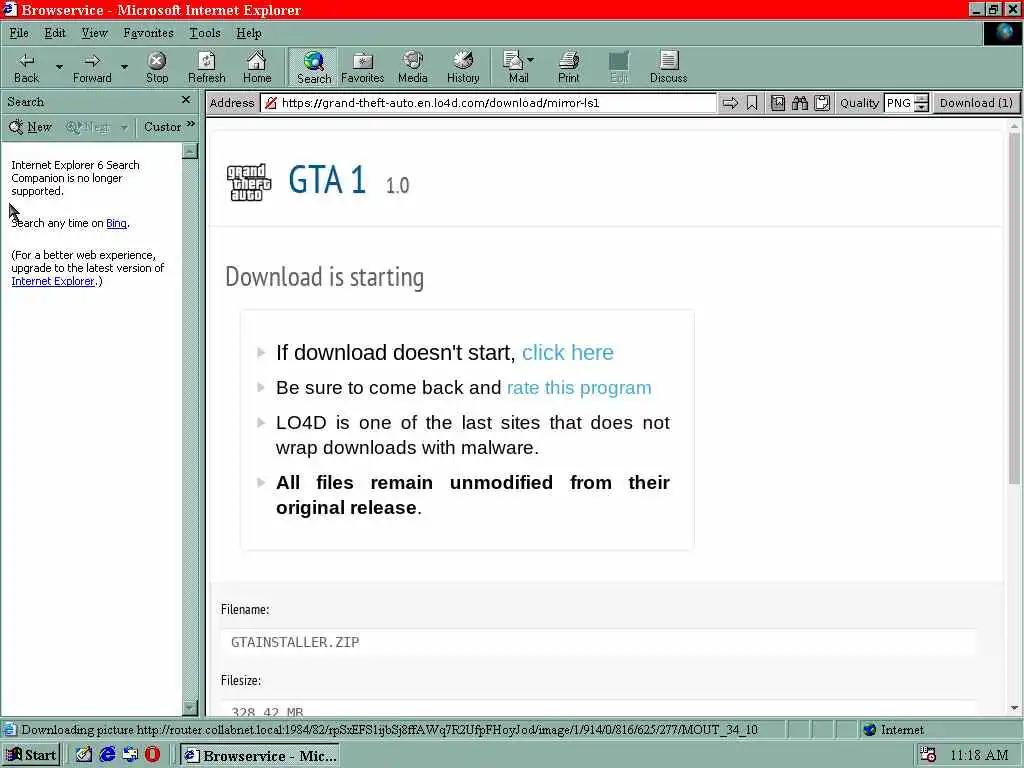Click the Go arrow next to address bar
The width and height of the screenshot is (1024, 768).
(730, 103)
